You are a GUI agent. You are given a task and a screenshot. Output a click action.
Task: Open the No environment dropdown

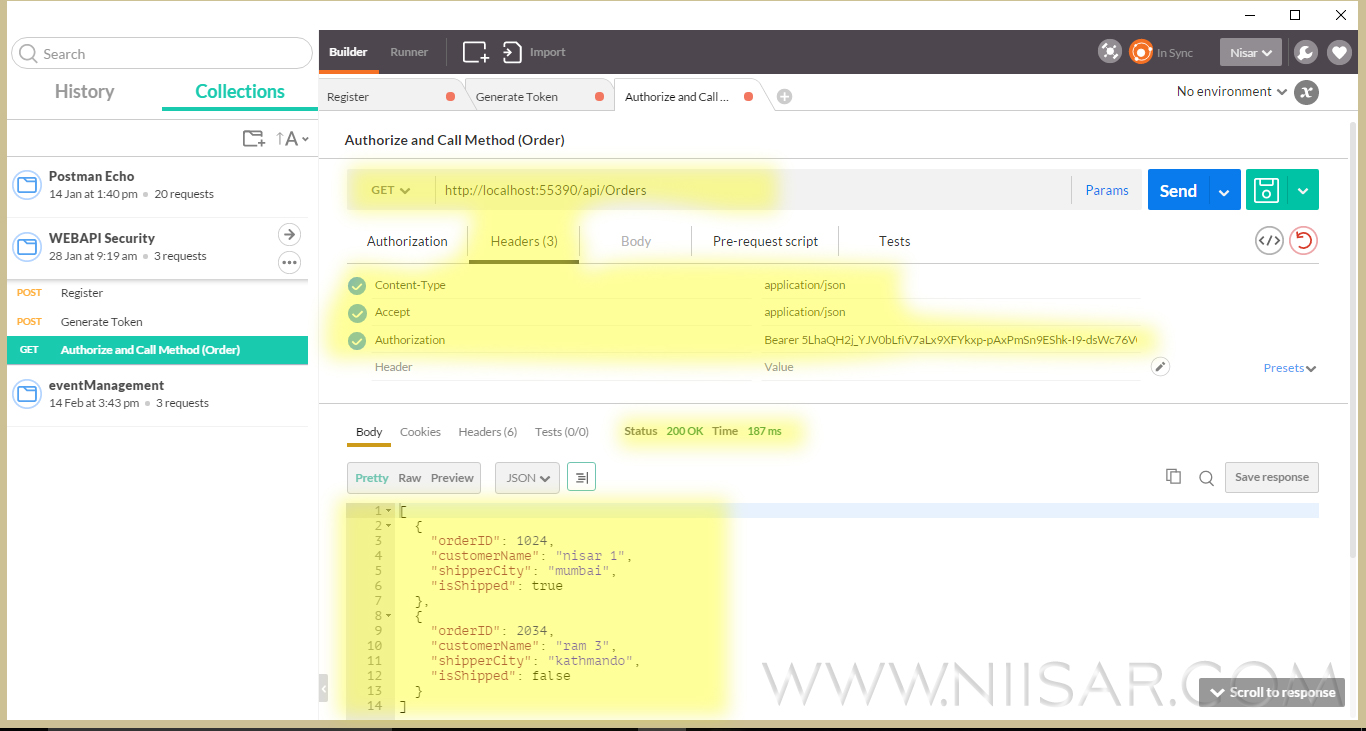[x=1232, y=91]
